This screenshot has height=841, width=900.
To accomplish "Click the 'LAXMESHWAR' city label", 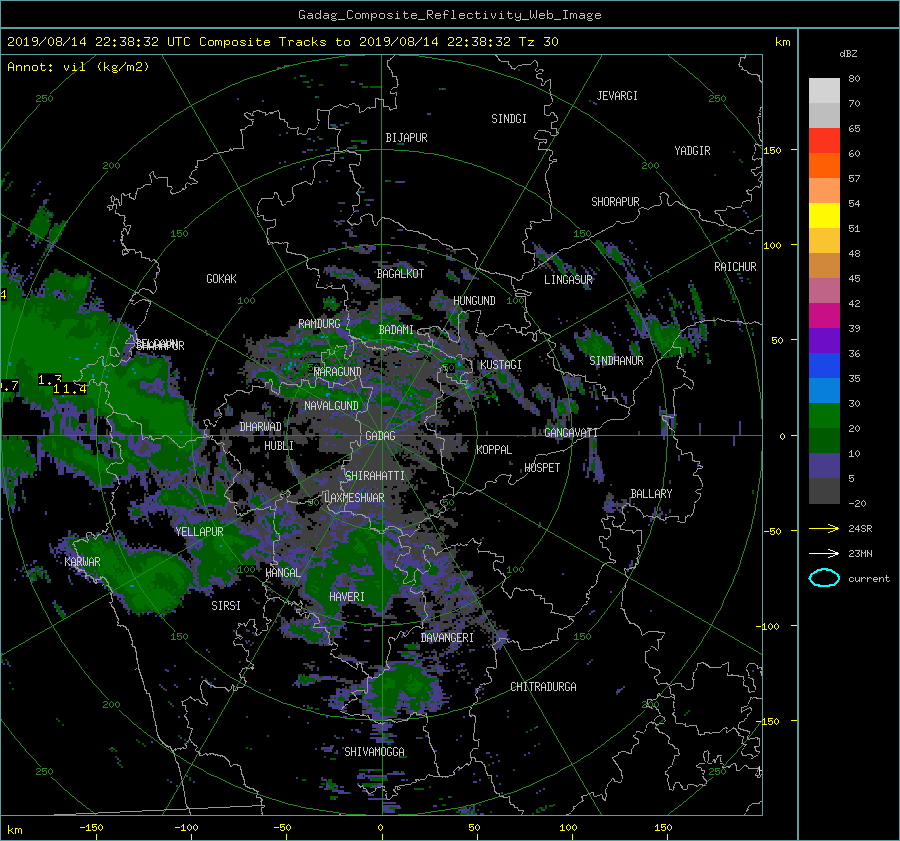I will [x=354, y=498].
